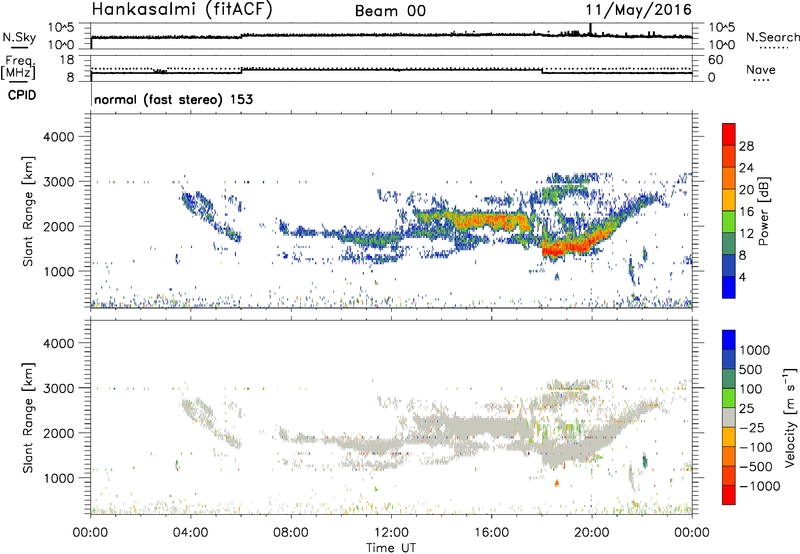Image resolution: width=800 pixels, height=554 pixels.
Task: Click the 4000 tick in the power panel
Action: tap(58, 137)
